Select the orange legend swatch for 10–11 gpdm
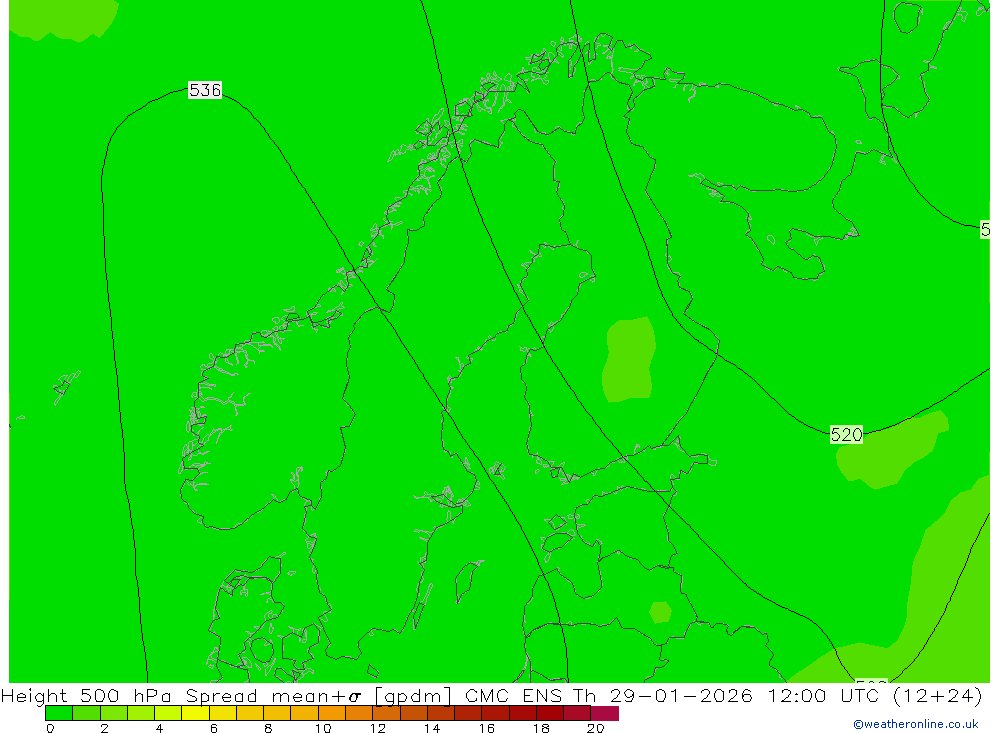The image size is (1000, 733). pos(332,713)
